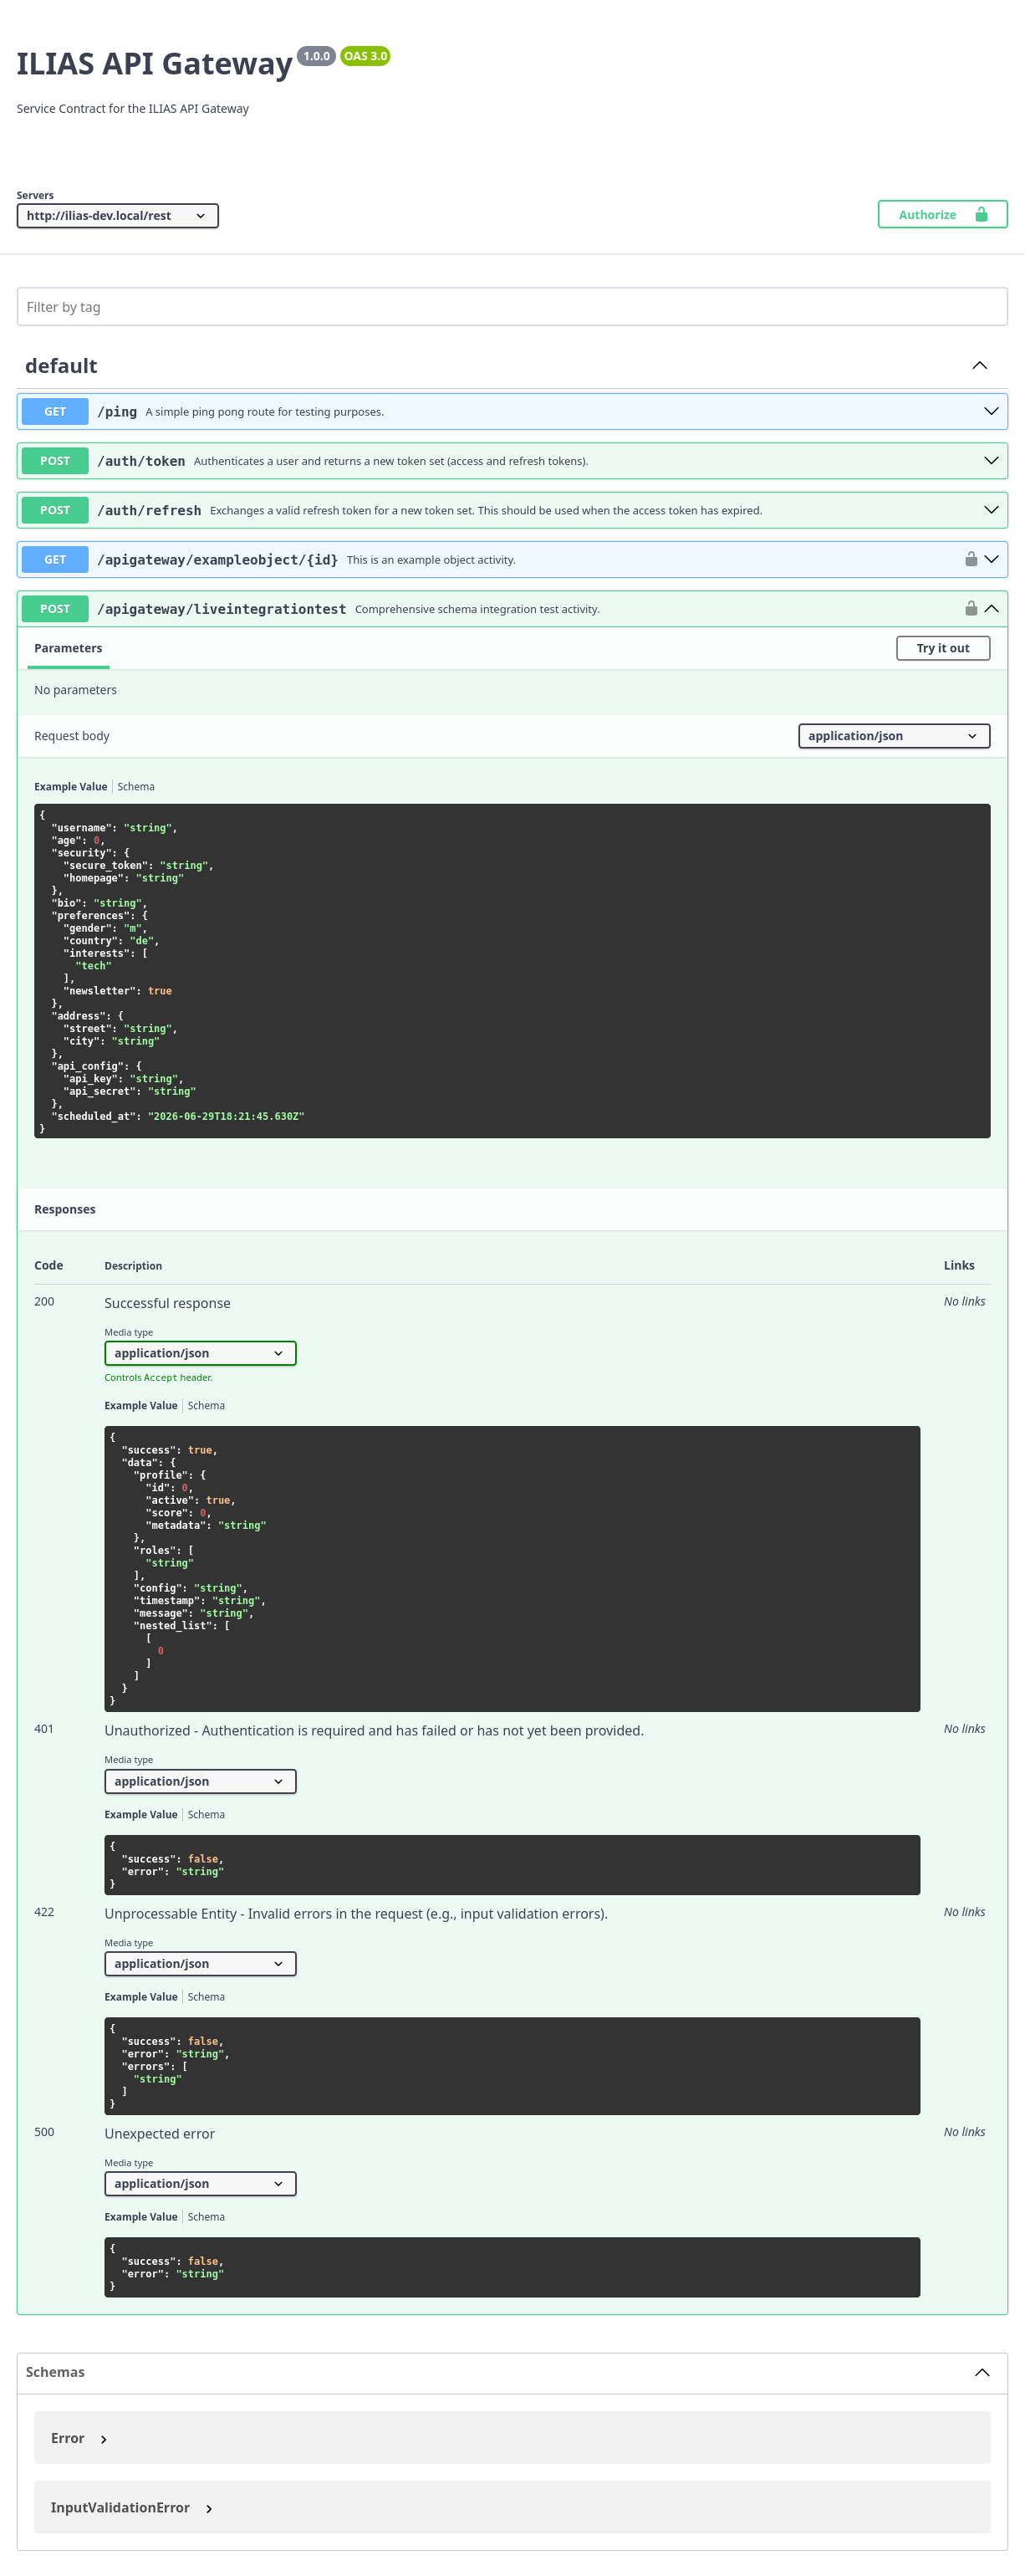The height and width of the screenshot is (2576, 1025).
Task: Switch 200 response to Schema tab
Action: (x=206, y=1406)
